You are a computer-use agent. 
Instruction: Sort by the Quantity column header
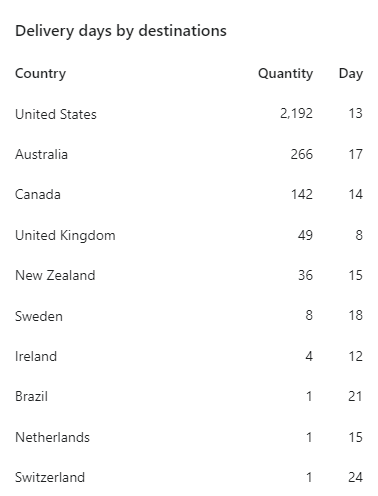(285, 73)
